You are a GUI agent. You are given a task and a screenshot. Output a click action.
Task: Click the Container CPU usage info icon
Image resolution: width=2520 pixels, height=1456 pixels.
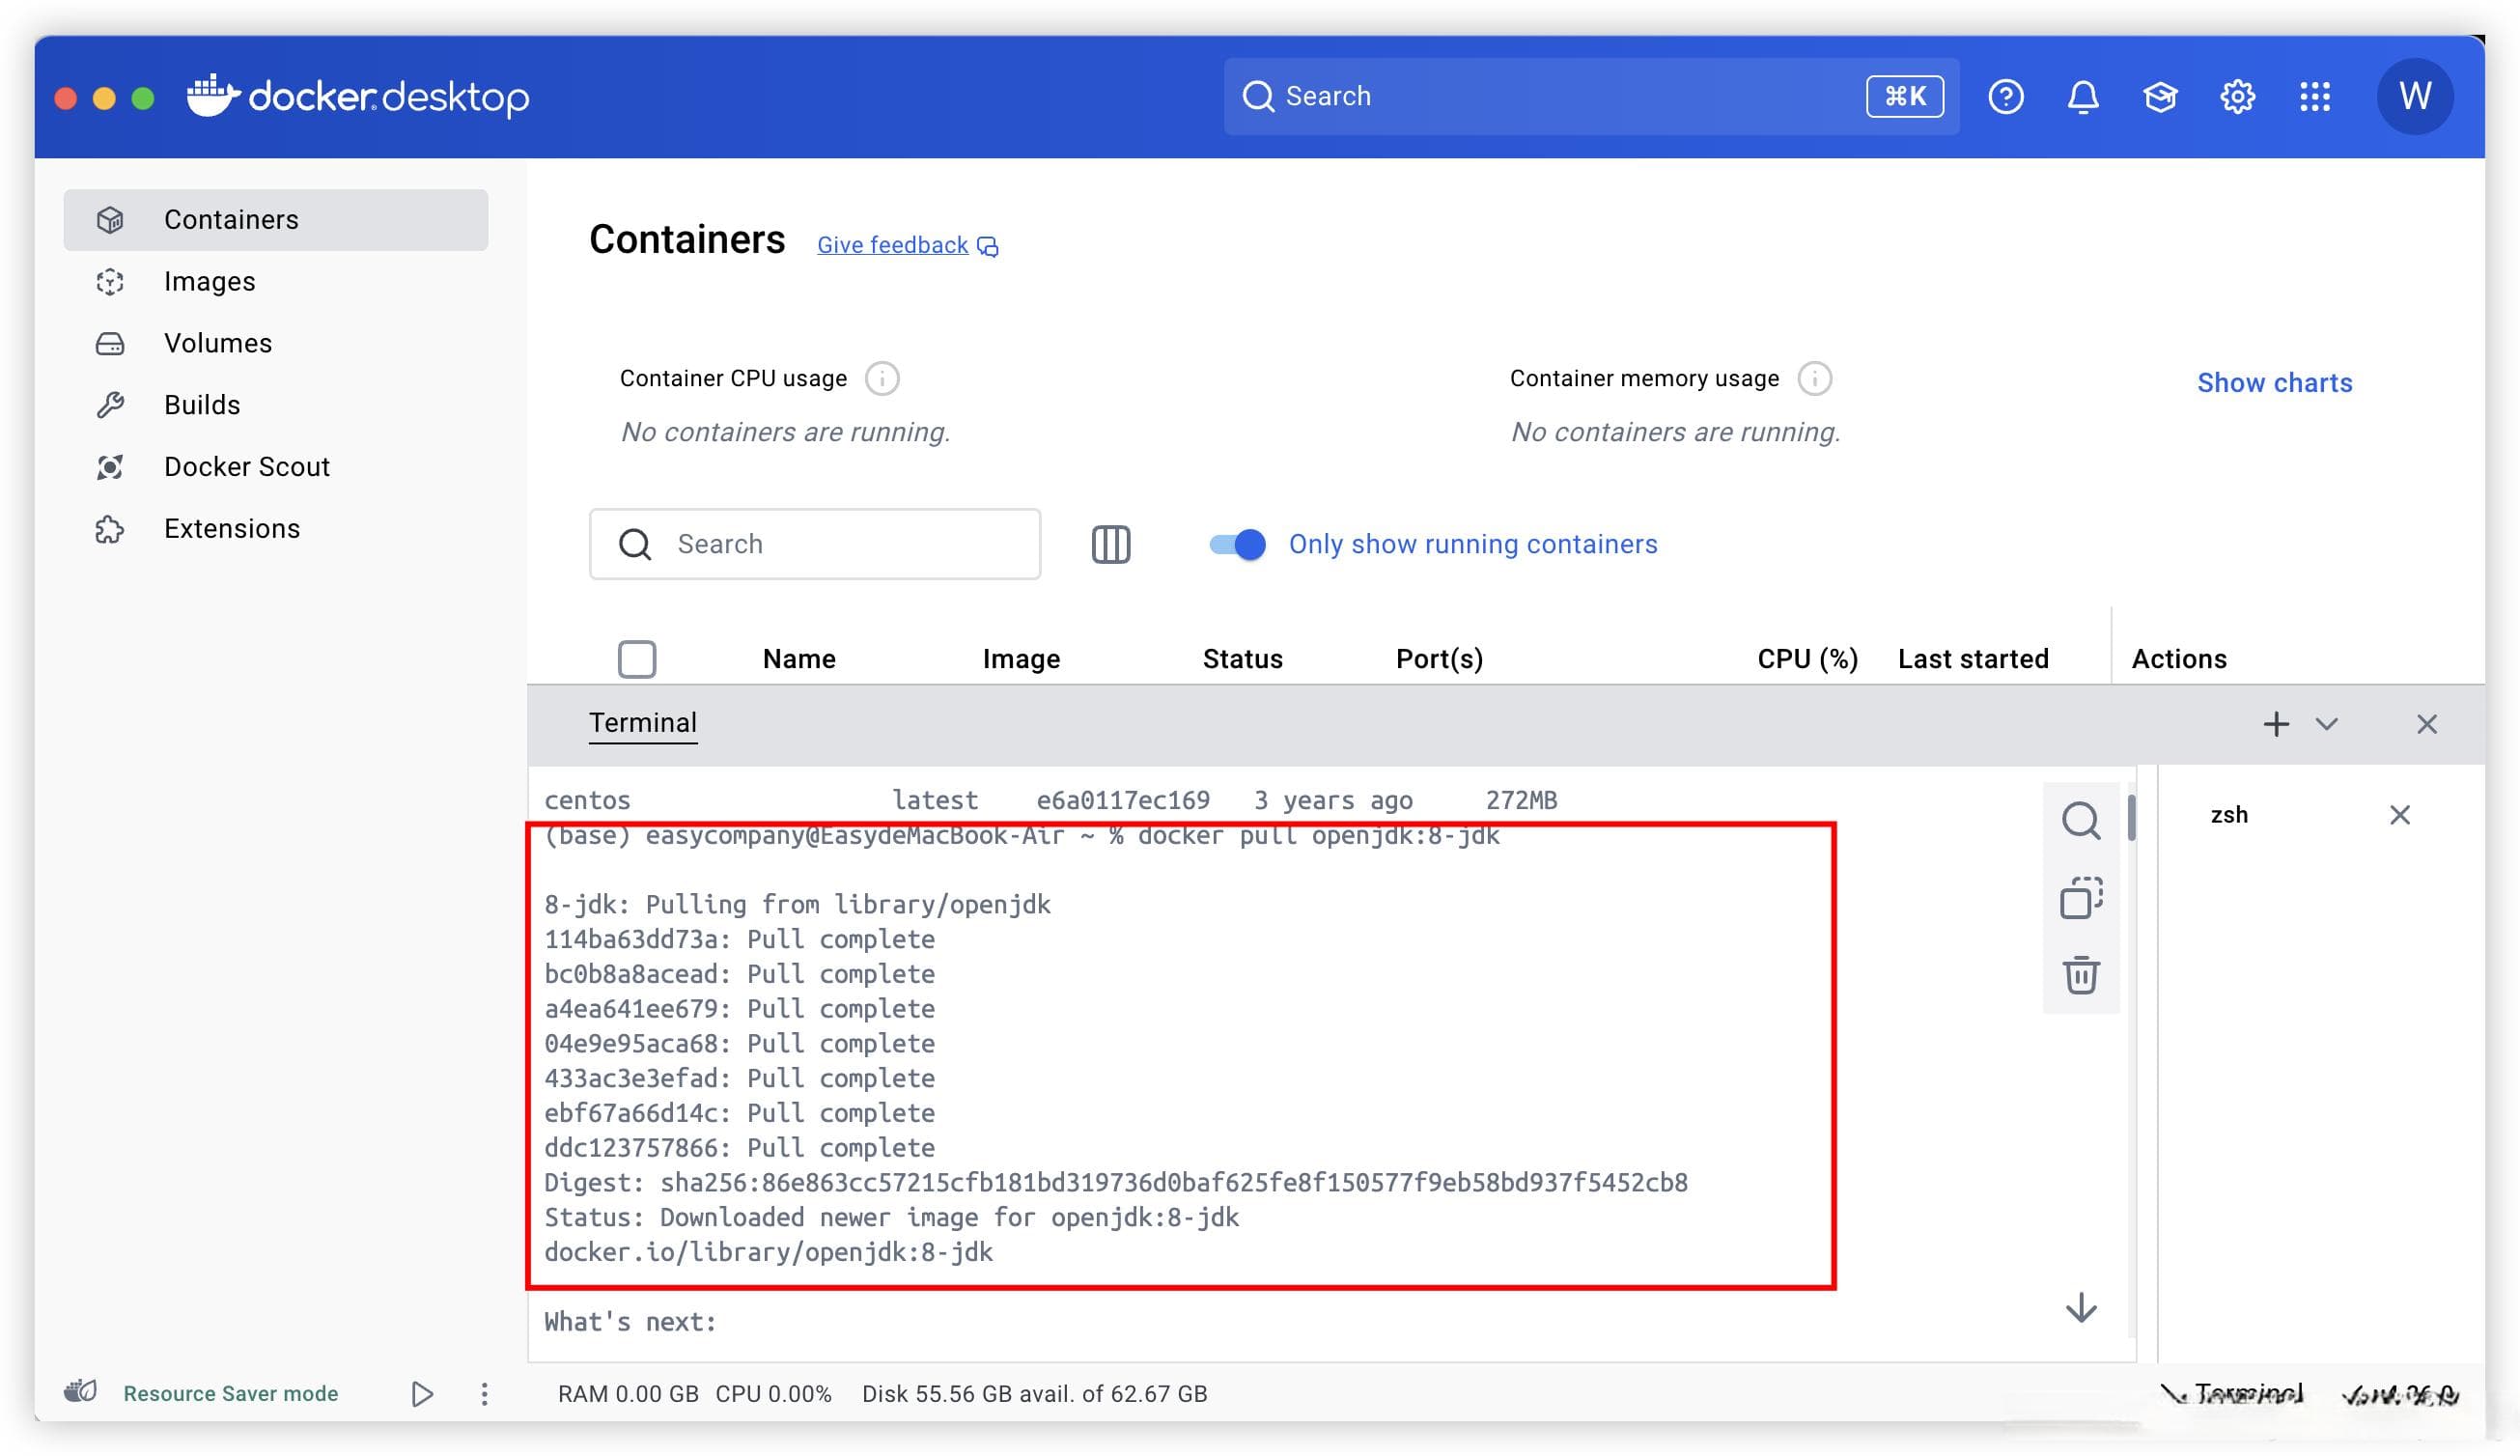882,378
